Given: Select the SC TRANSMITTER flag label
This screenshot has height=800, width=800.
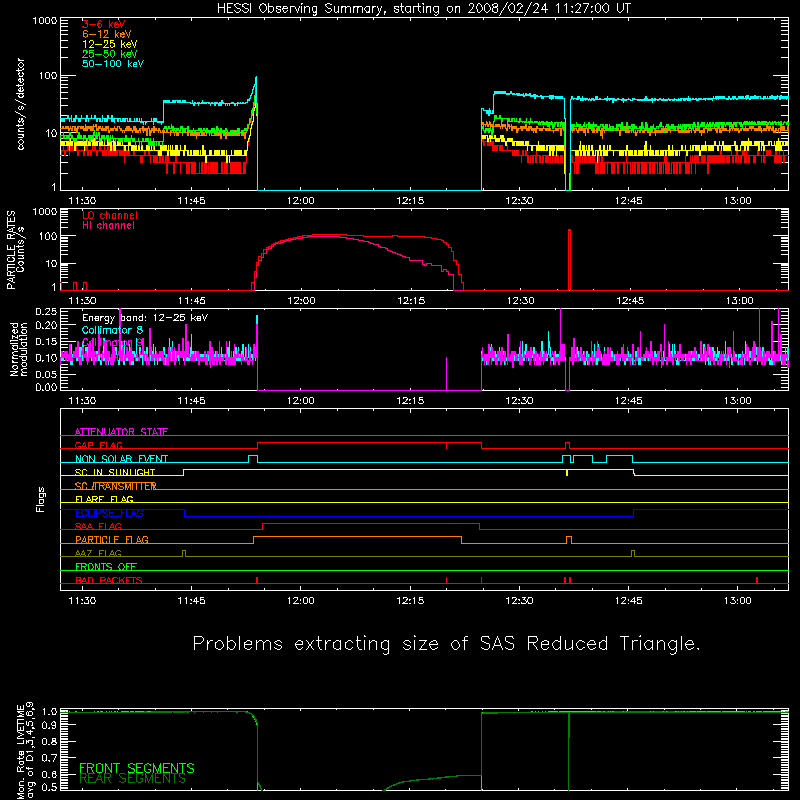Looking at the screenshot, I should point(115,486).
